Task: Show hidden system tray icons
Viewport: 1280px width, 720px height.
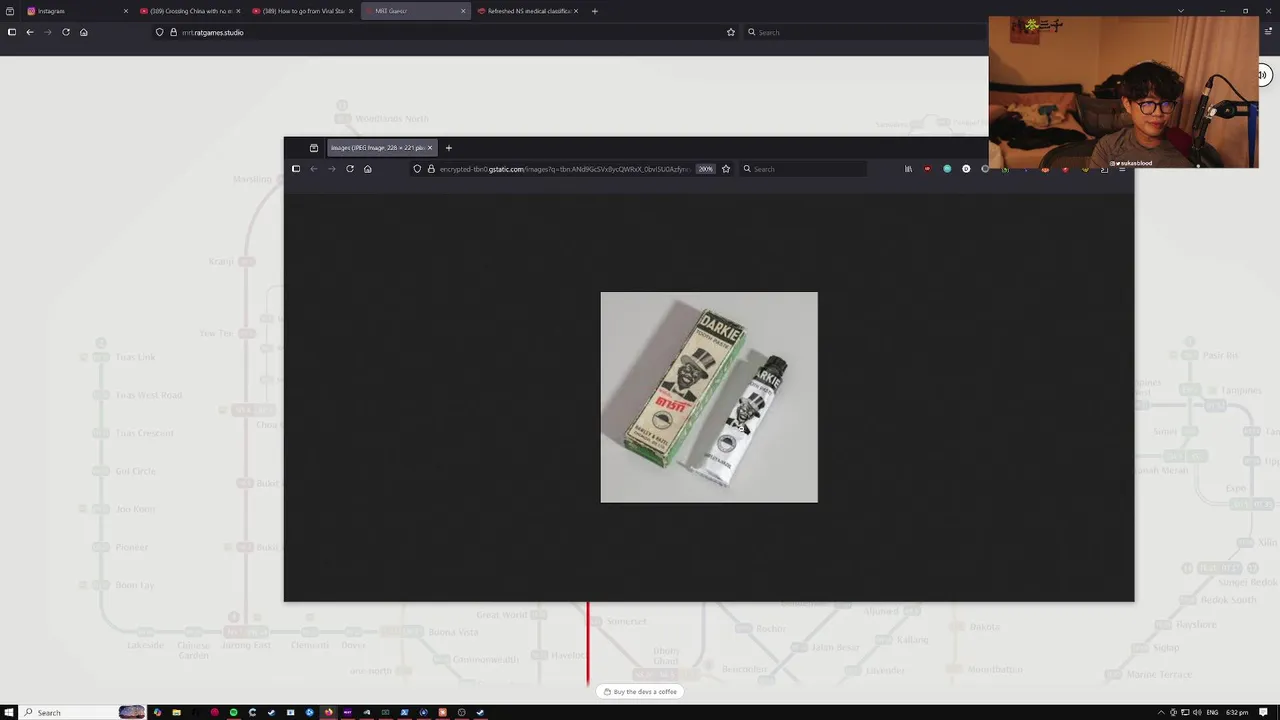Action: (1162, 712)
